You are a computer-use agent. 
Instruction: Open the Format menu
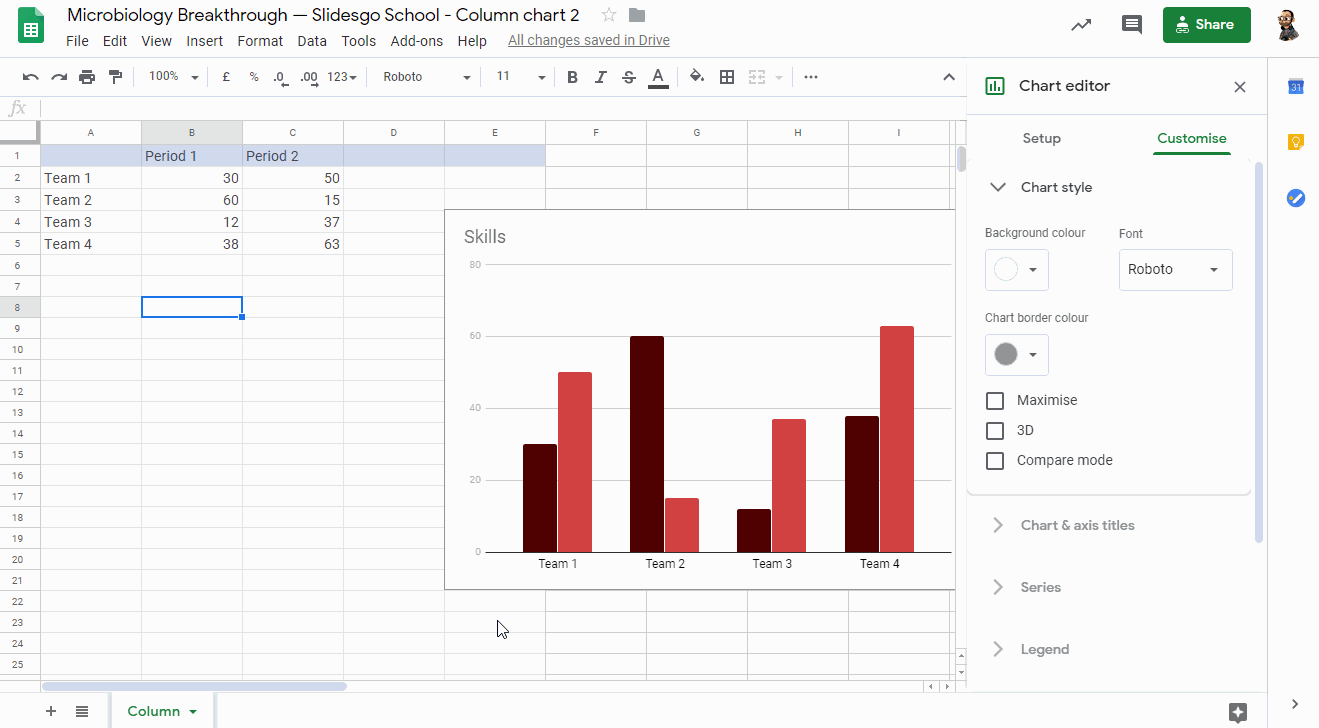[x=260, y=41]
